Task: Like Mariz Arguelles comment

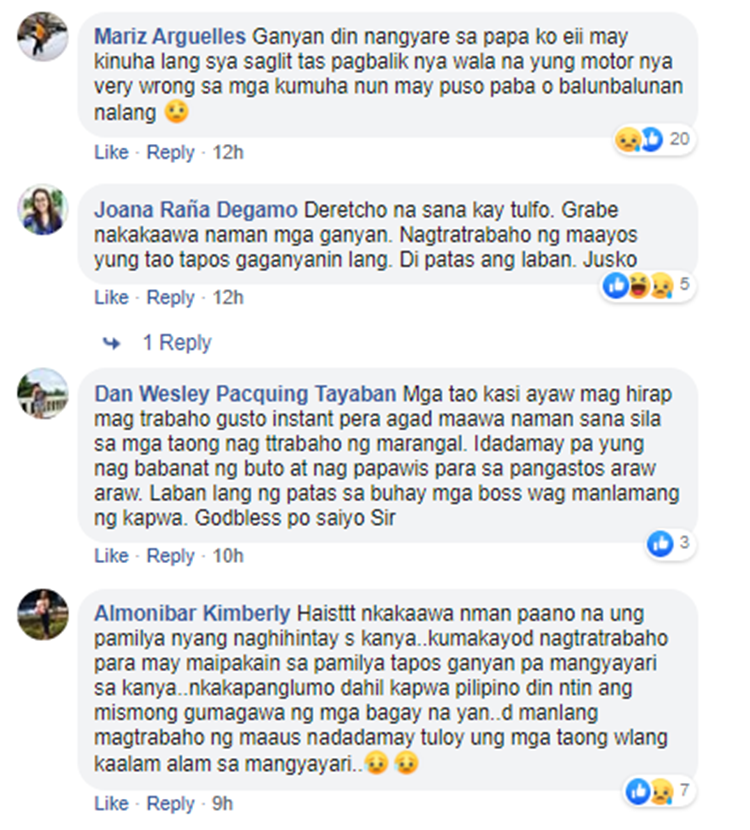Action: point(111,152)
